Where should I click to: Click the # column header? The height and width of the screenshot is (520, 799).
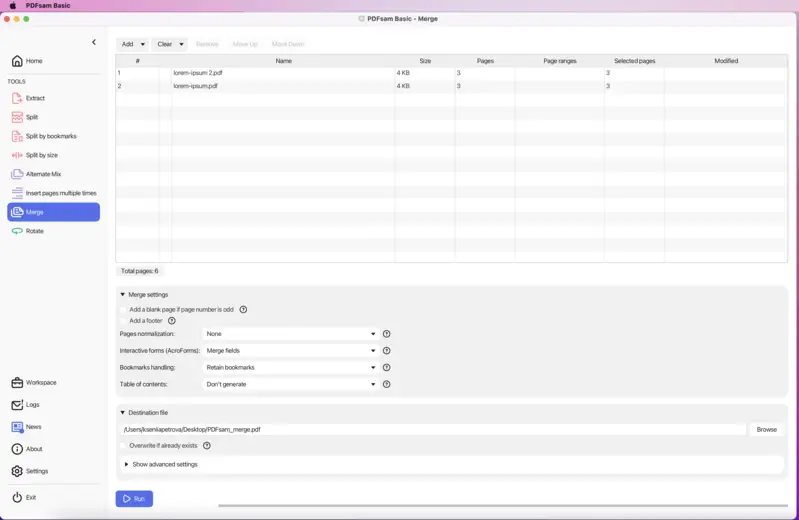(138, 61)
